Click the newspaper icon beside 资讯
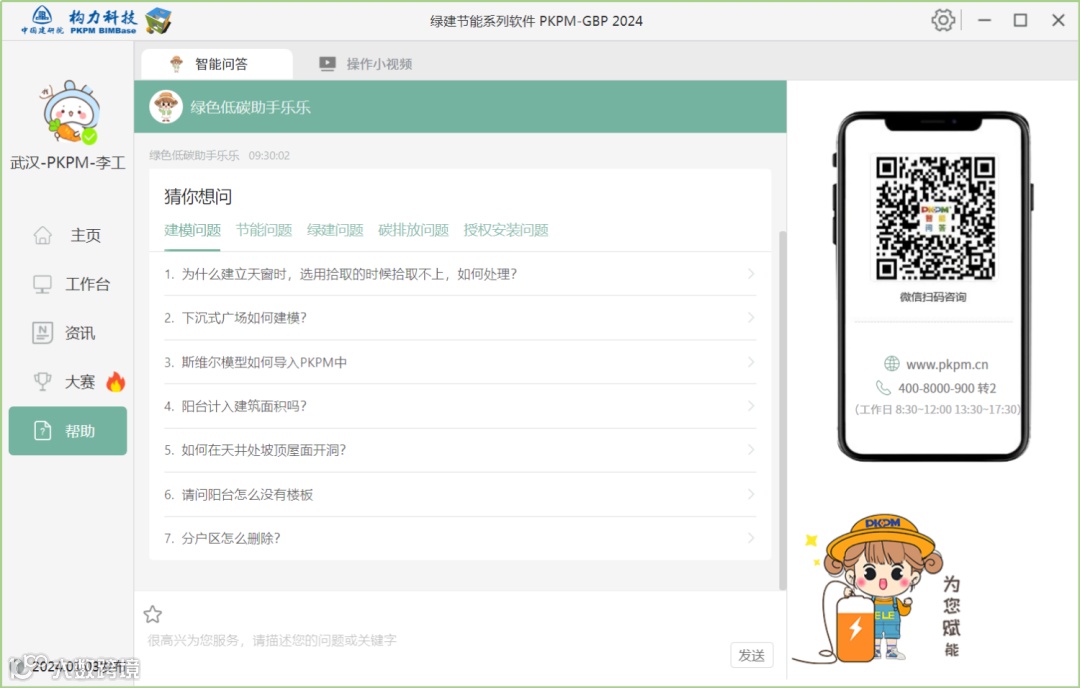Image resolution: width=1080 pixels, height=688 pixels. coord(43,333)
